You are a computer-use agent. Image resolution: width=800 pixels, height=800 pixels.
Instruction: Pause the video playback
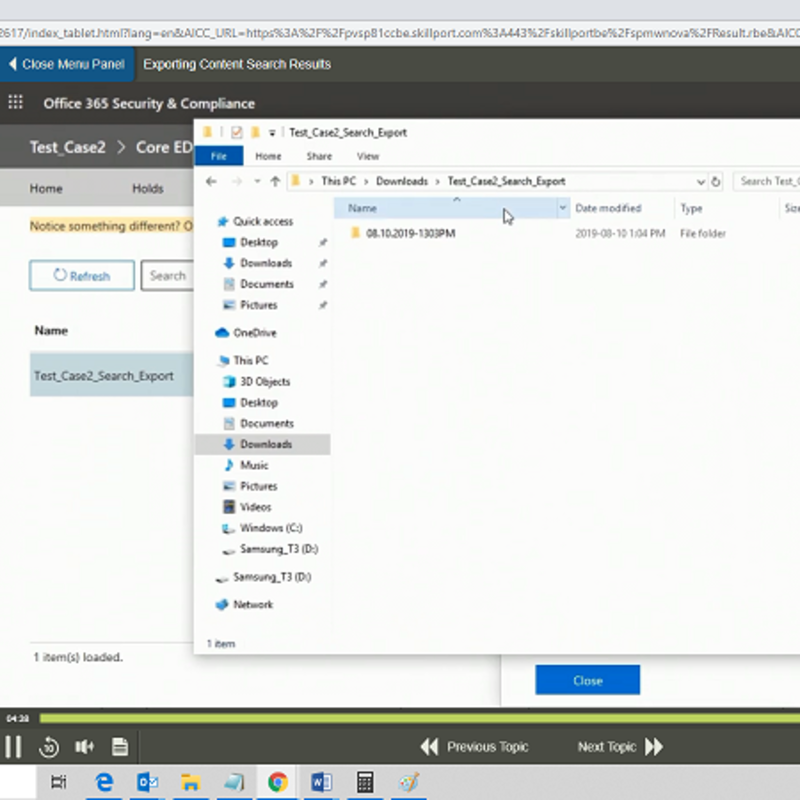13,747
